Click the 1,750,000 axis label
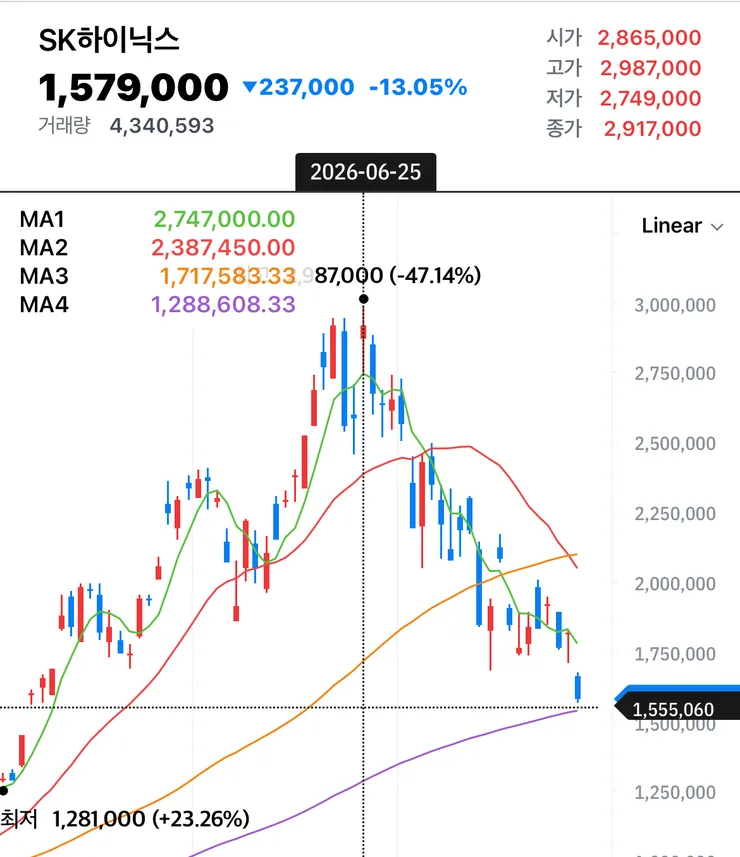Viewport: 740px width, 857px height. point(675,654)
